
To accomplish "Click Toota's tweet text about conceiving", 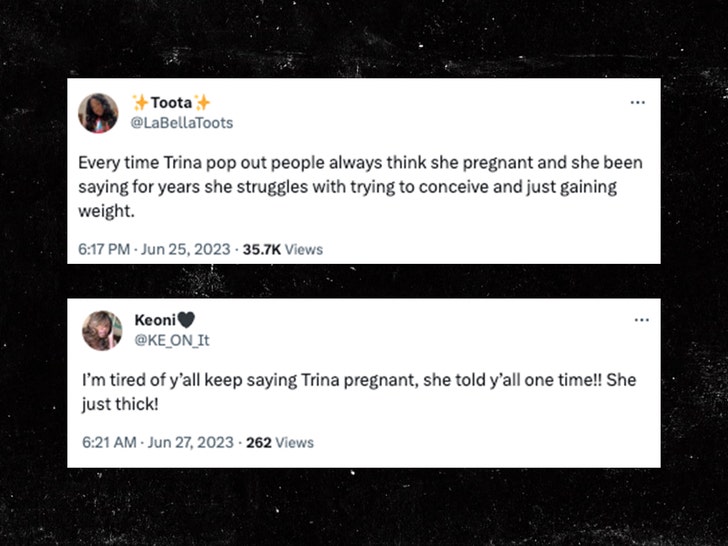I will pos(360,174).
